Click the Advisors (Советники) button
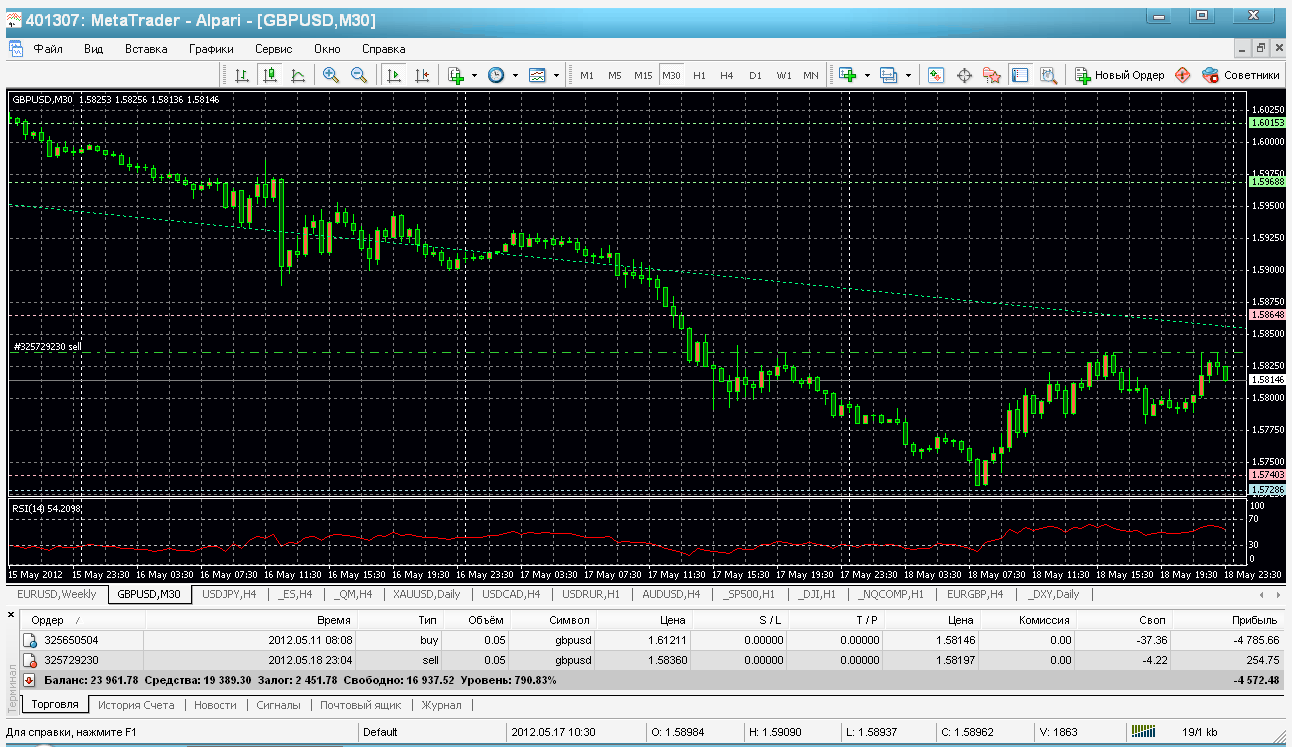Image resolution: width=1292 pixels, height=747 pixels. (x=1241, y=75)
